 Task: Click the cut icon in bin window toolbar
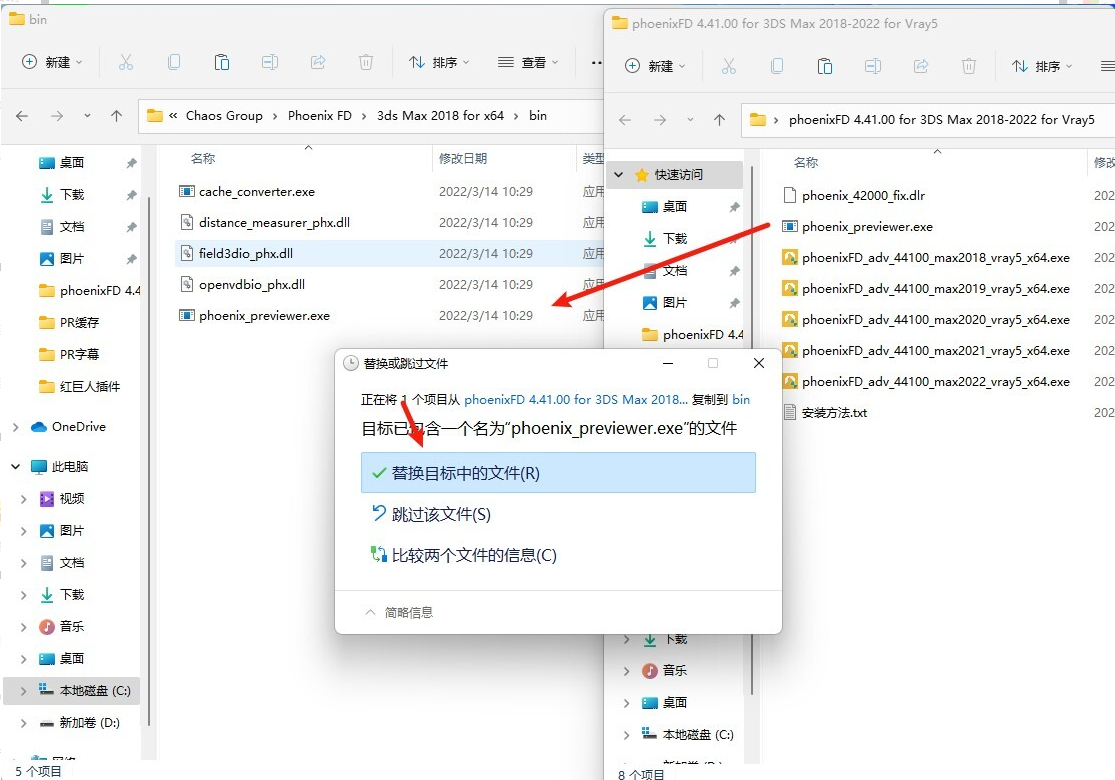point(126,63)
